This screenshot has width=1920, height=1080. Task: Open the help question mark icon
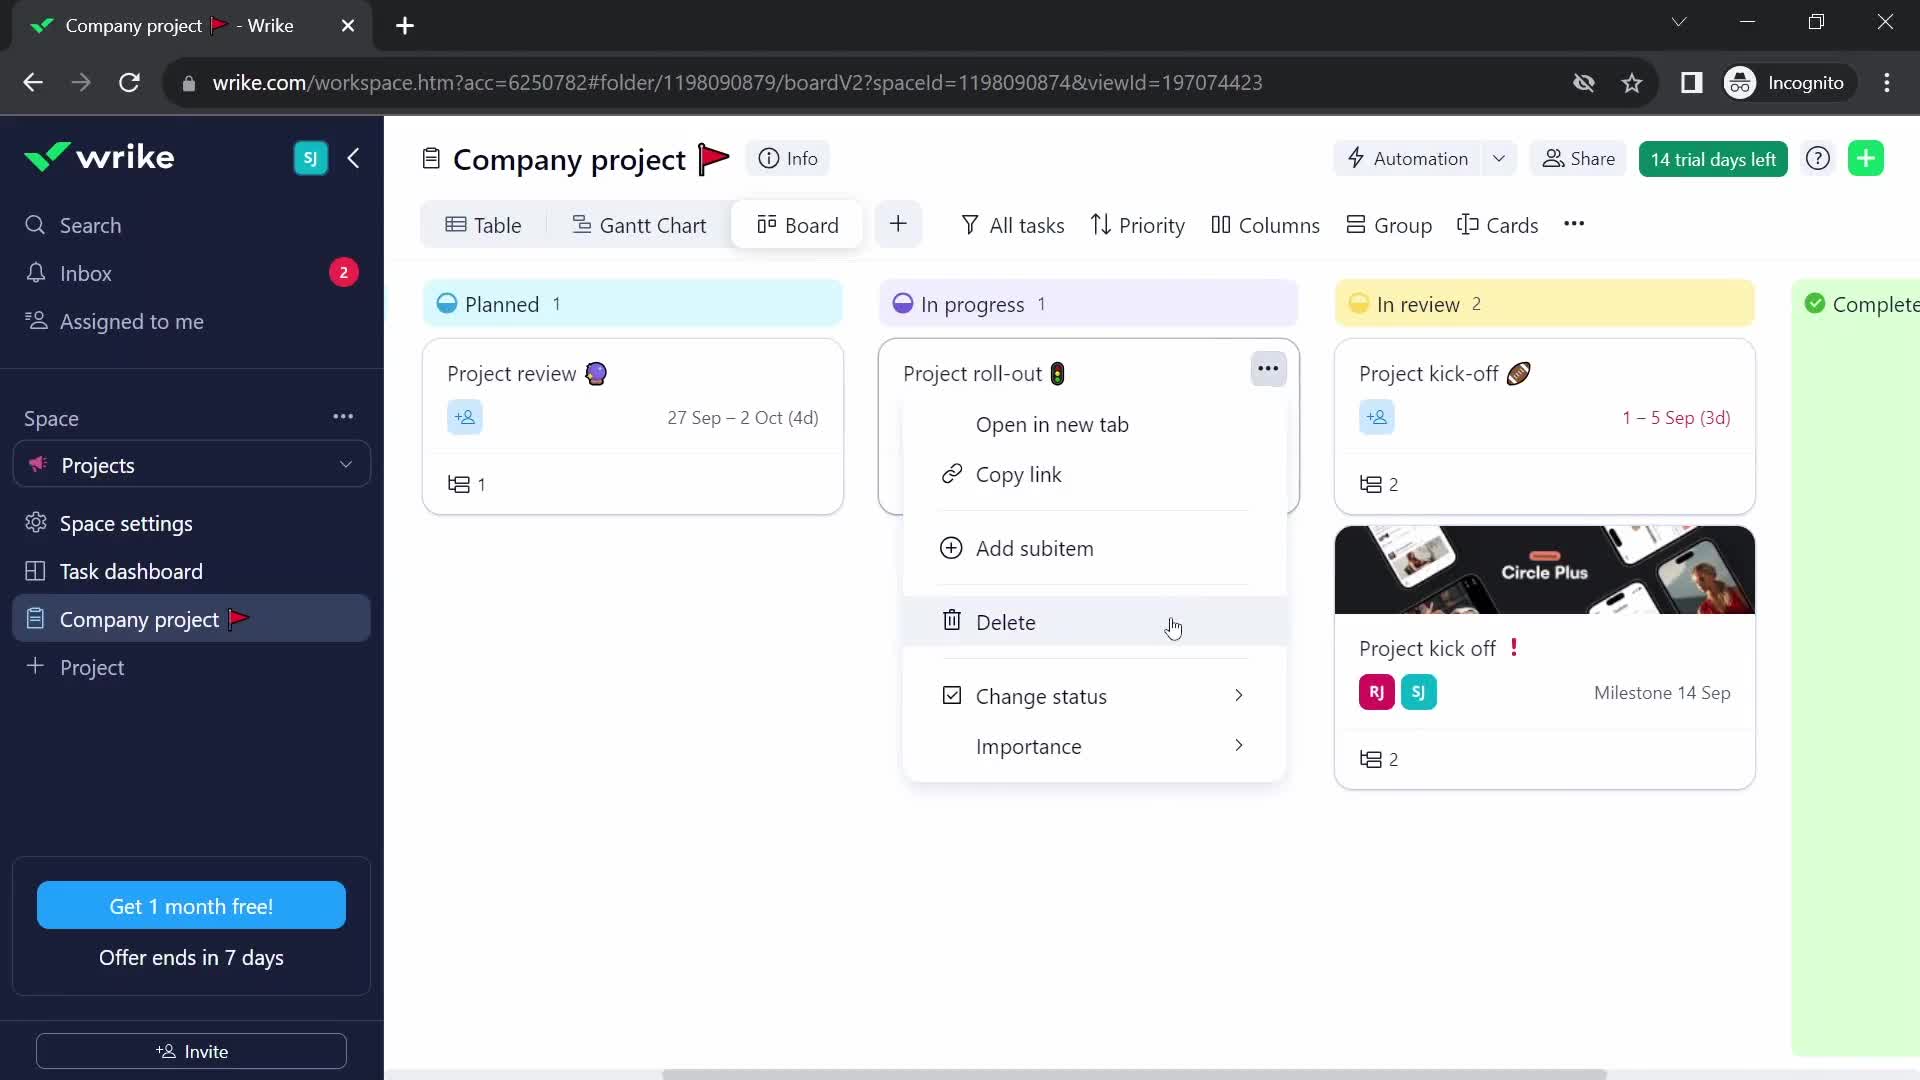1818,158
